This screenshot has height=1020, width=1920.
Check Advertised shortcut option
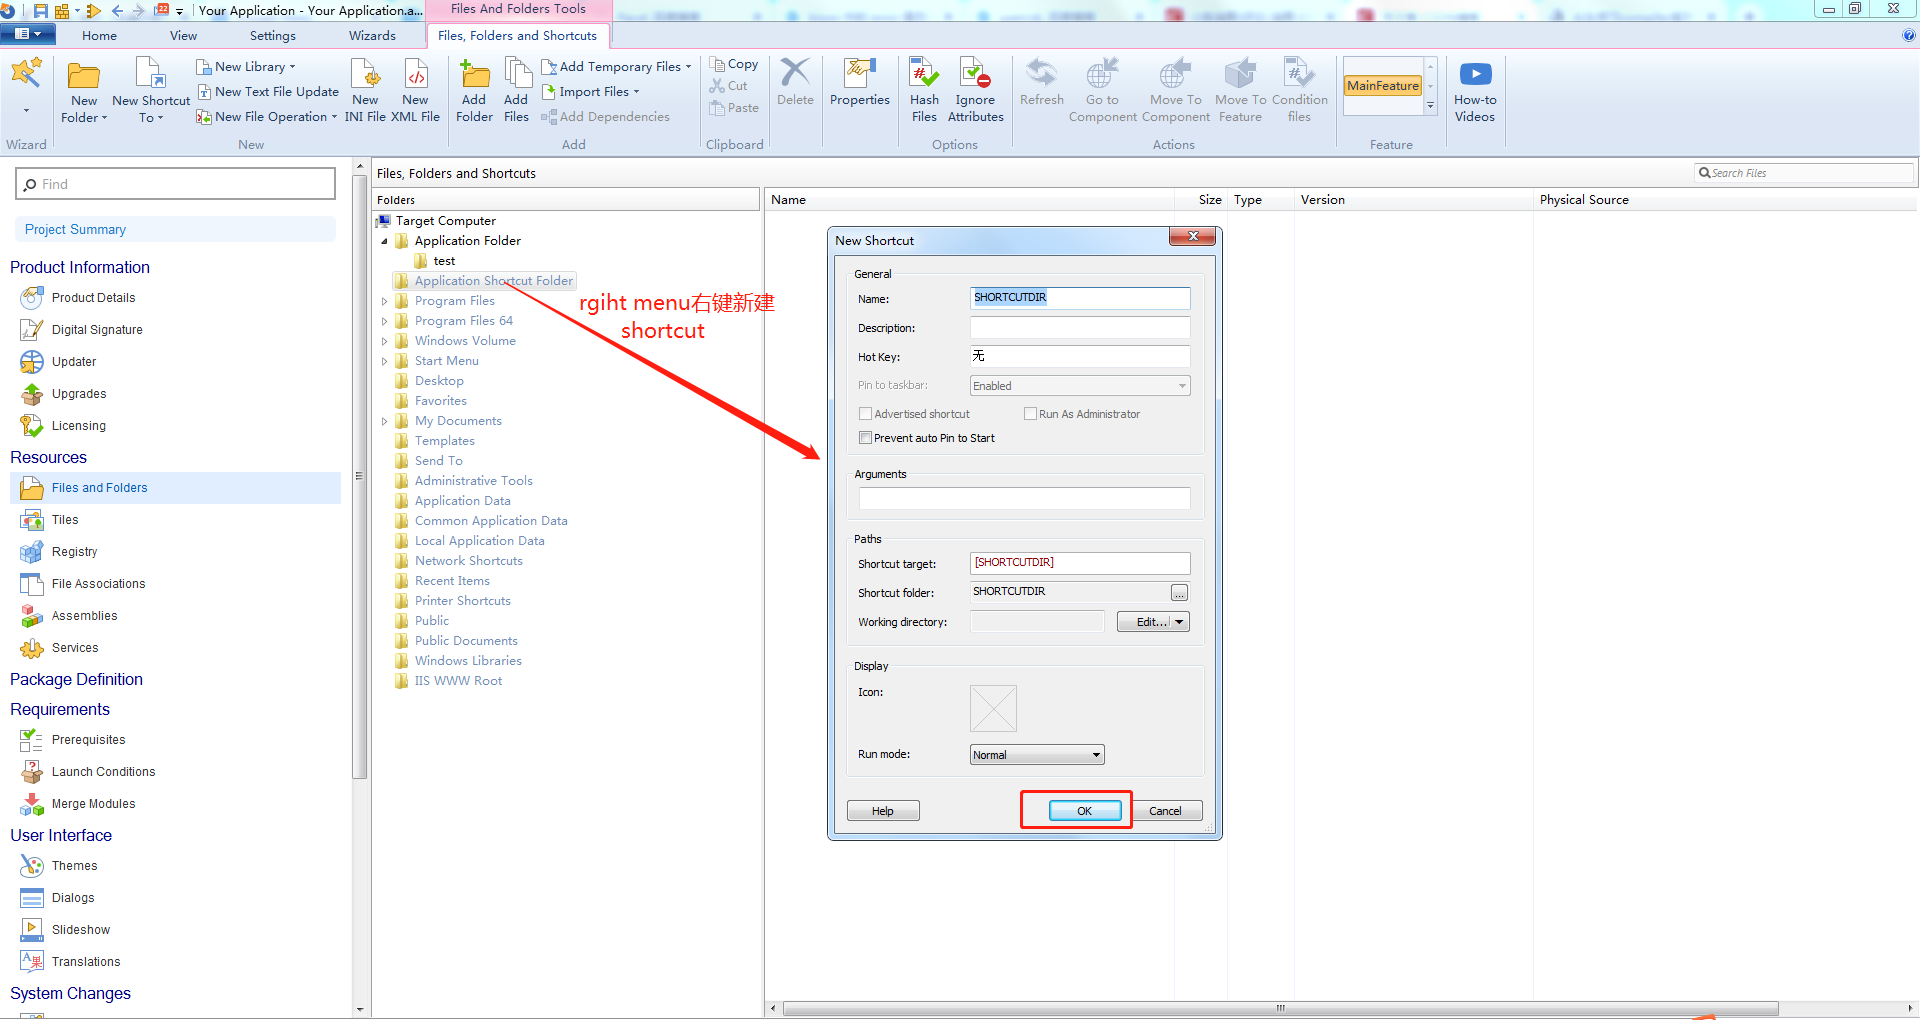coord(865,413)
